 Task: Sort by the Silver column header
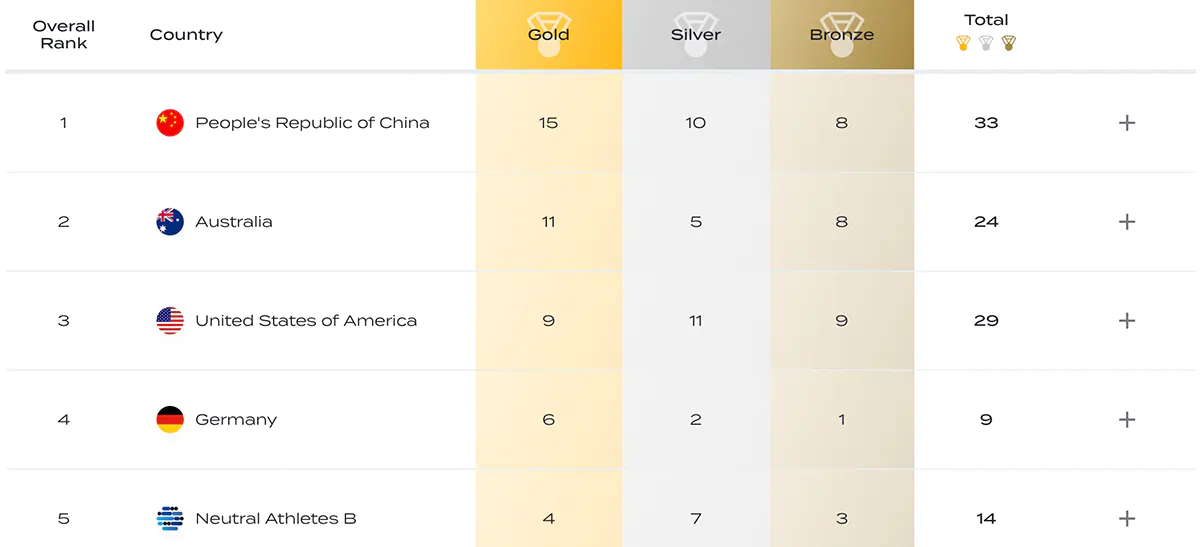[696, 35]
